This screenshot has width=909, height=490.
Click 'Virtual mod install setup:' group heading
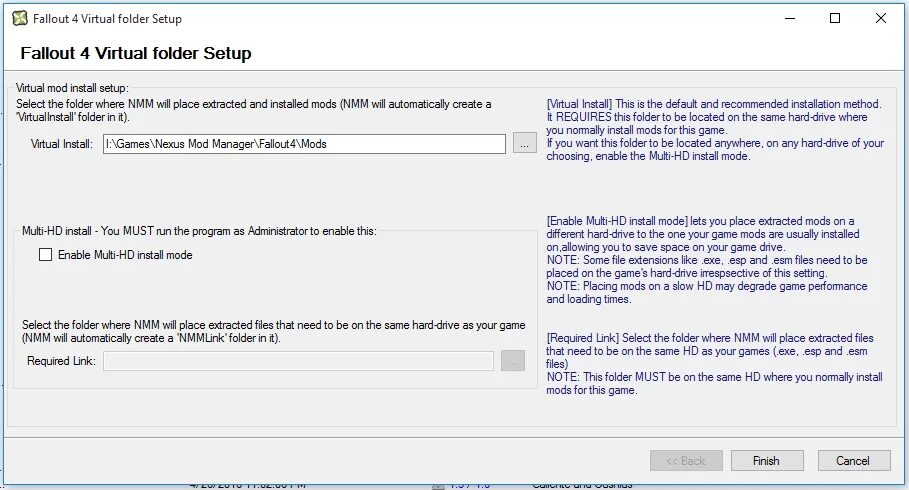tap(72, 88)
